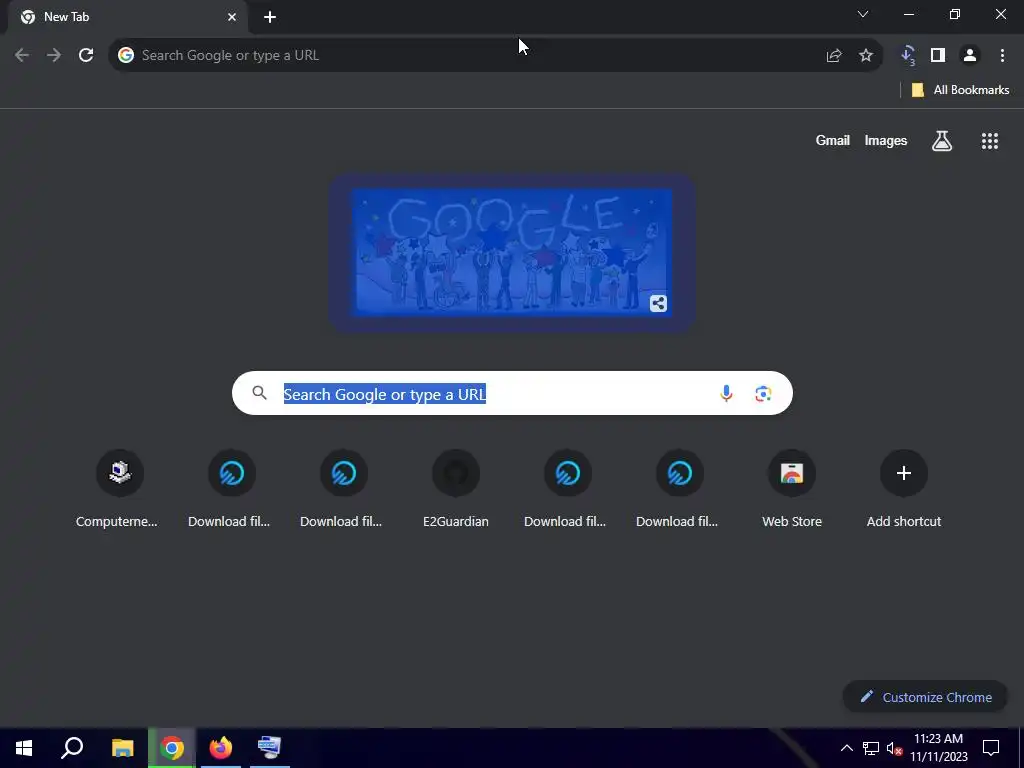Click the browser back arrow
Screen dimensions: 1024x768
click(22, 56)
